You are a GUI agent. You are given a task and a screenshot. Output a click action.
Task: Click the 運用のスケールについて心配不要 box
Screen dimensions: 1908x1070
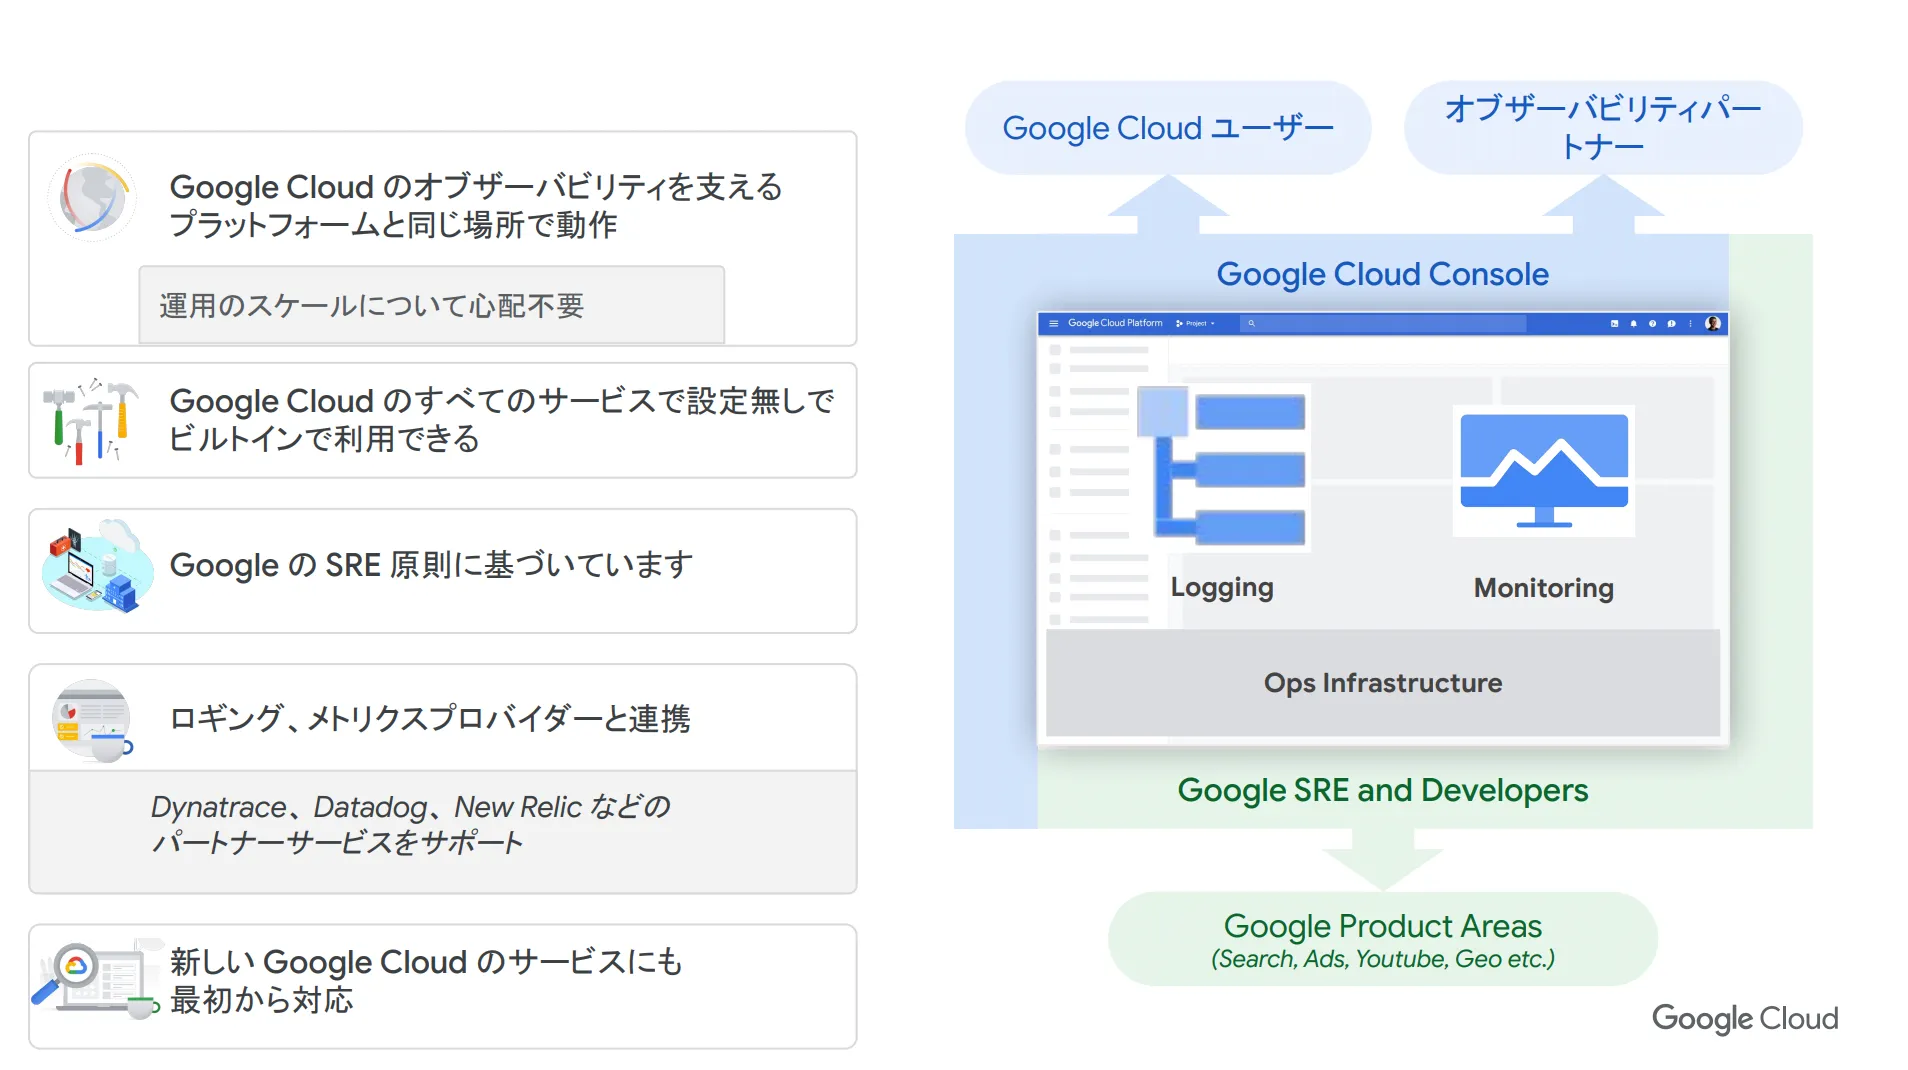431,305
